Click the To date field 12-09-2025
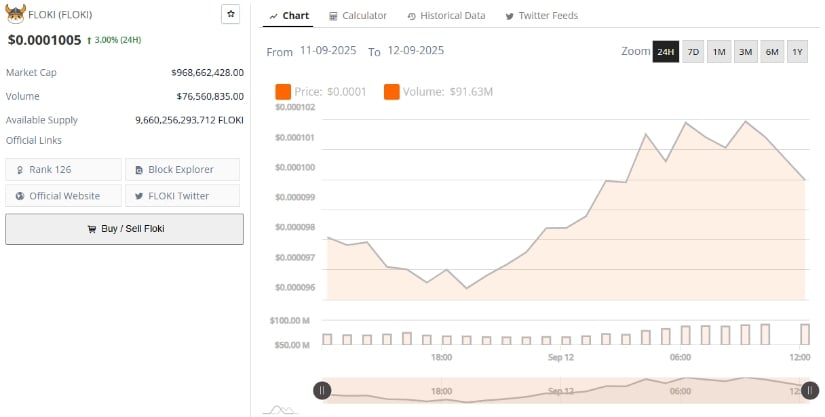This screenshot has height=417, width=825. pyautogui.click(x=416, y=50)
